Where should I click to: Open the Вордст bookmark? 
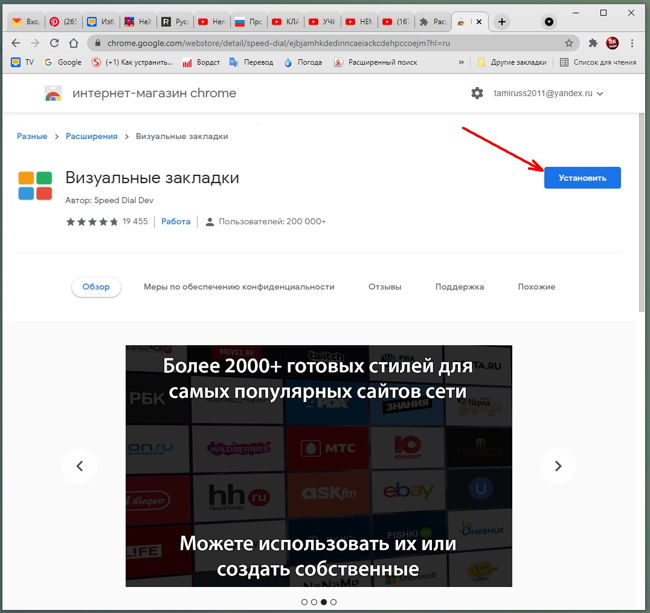(201, 63)
